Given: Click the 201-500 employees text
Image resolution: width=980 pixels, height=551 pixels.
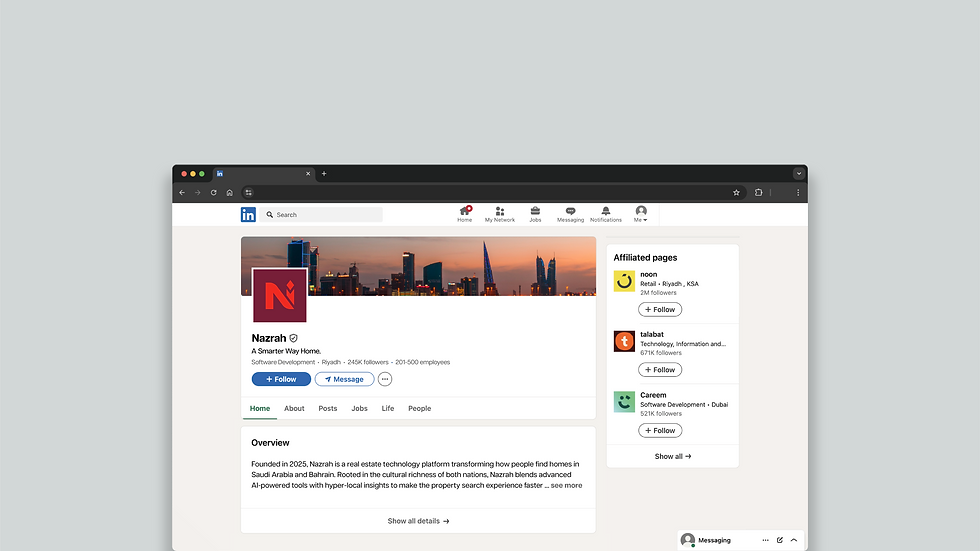Looking at the screenshot, I should 422,362.
